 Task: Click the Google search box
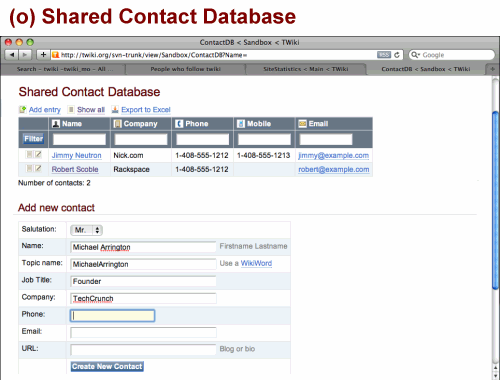coord(452,55)
